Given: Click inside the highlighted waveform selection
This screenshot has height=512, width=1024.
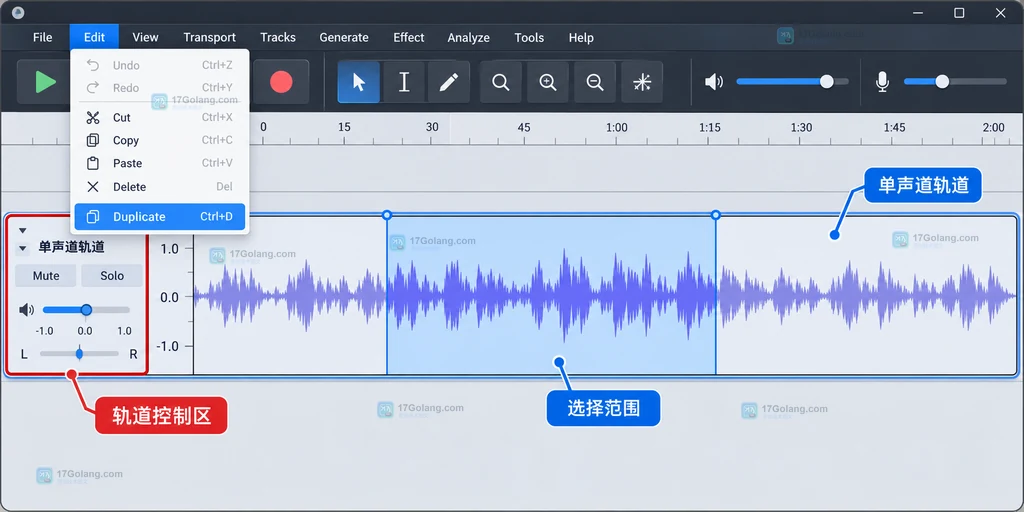Looking at the screenshot, I should 551,295.
